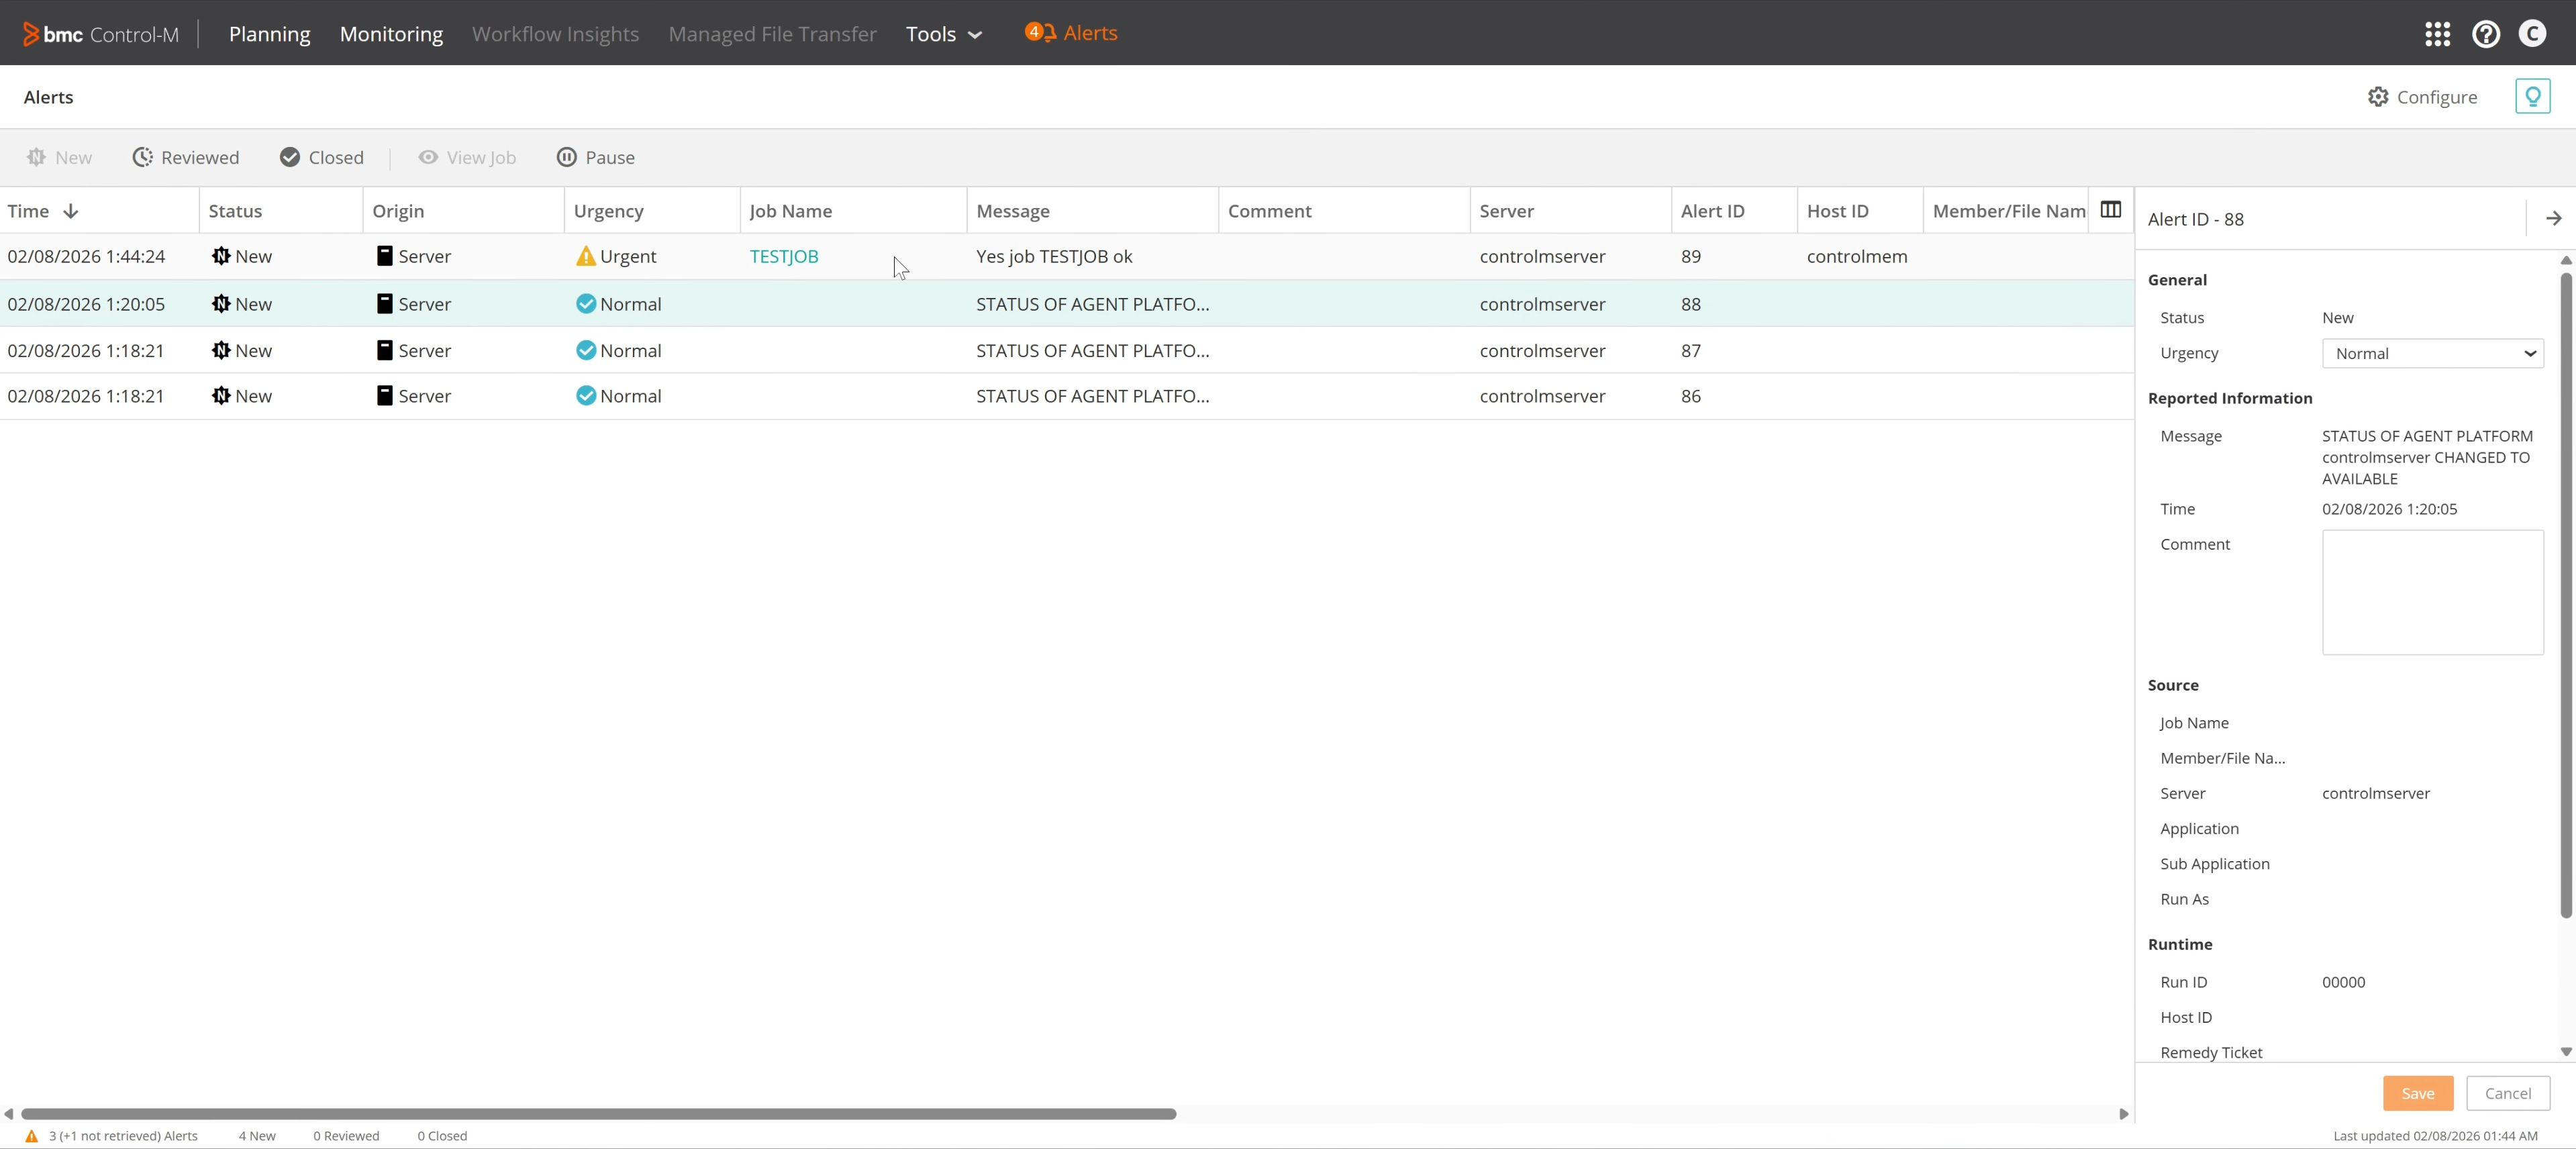2576x1149 pixels.
Task: Click 'Last updated' timestamp in status bar
Action: point(2435,1136)
